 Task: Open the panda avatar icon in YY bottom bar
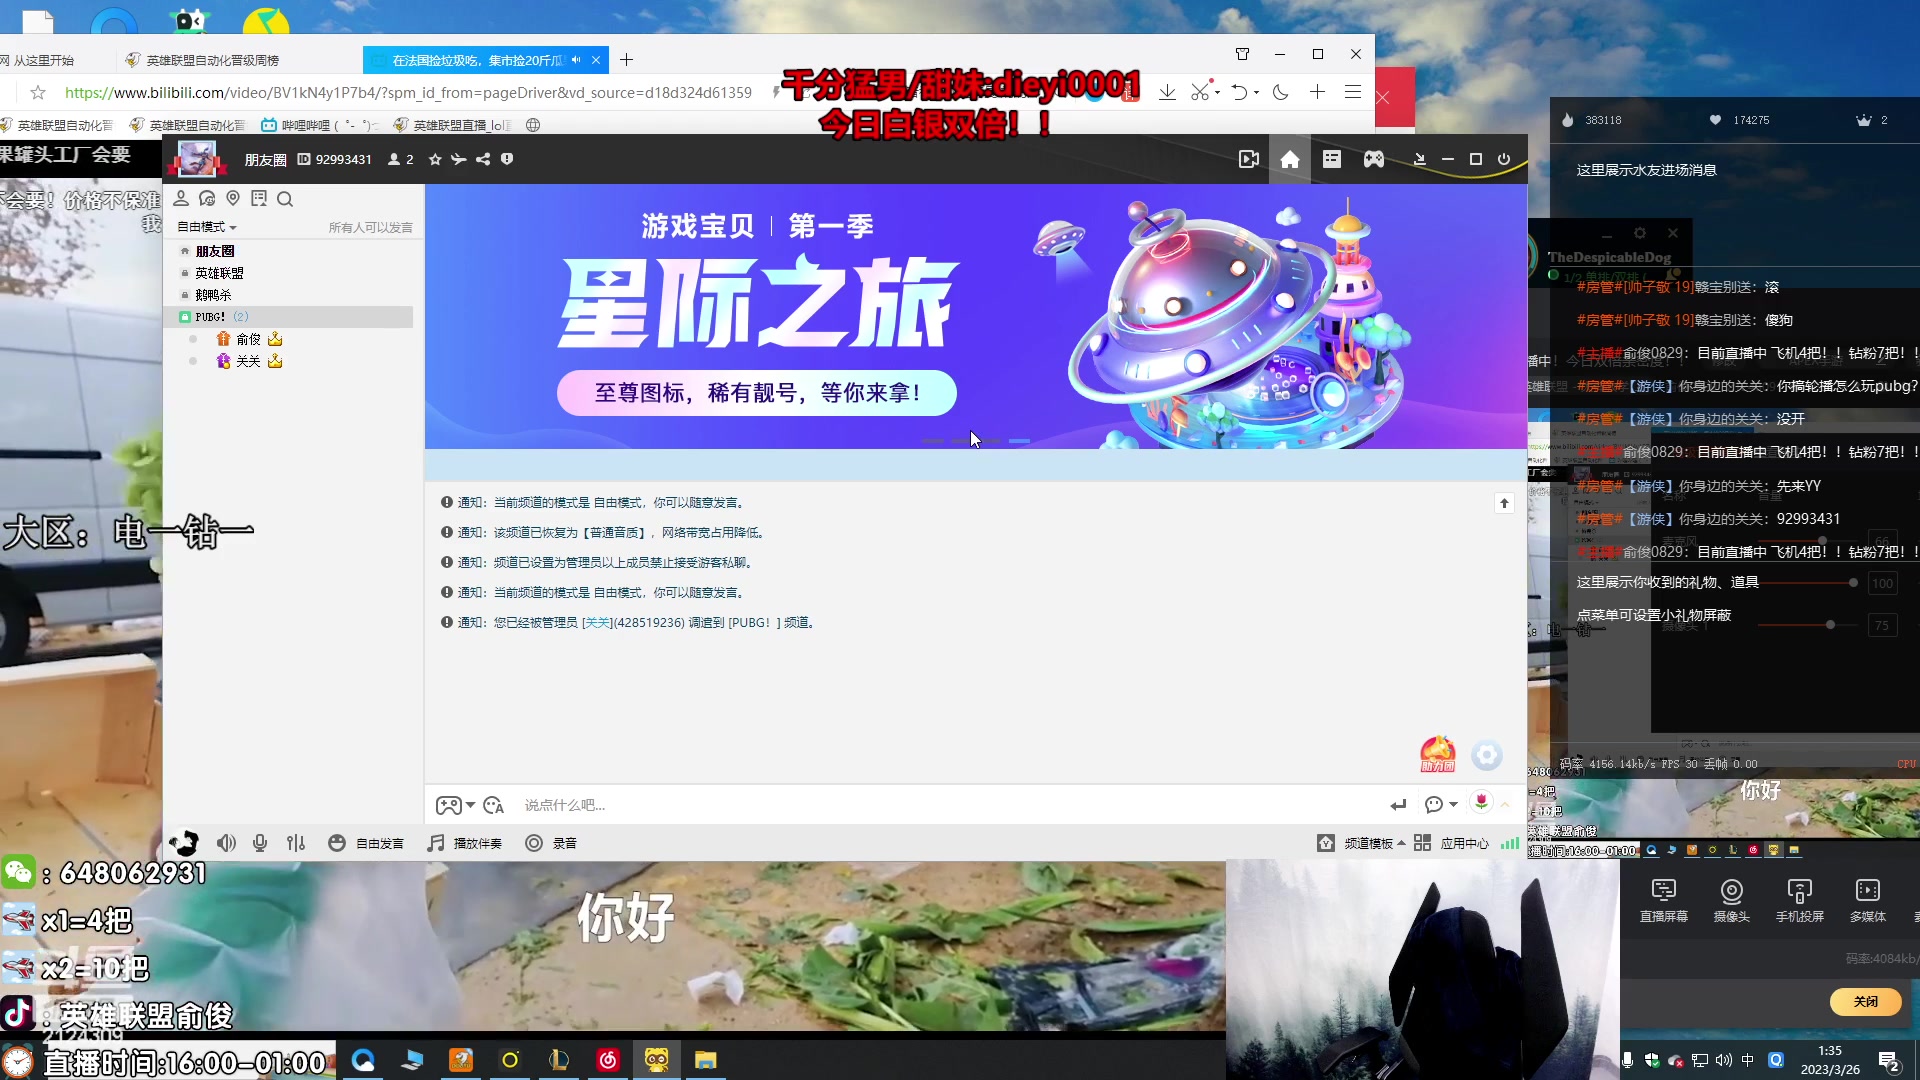tap(184, 843)
